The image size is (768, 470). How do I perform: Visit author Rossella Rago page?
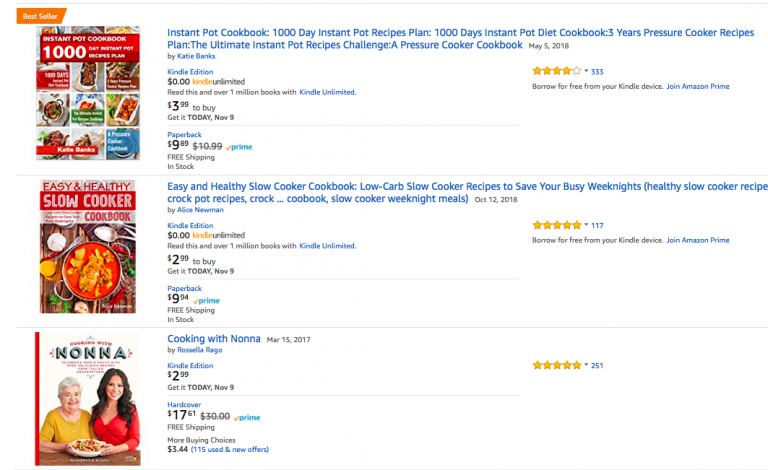[199, 350]
